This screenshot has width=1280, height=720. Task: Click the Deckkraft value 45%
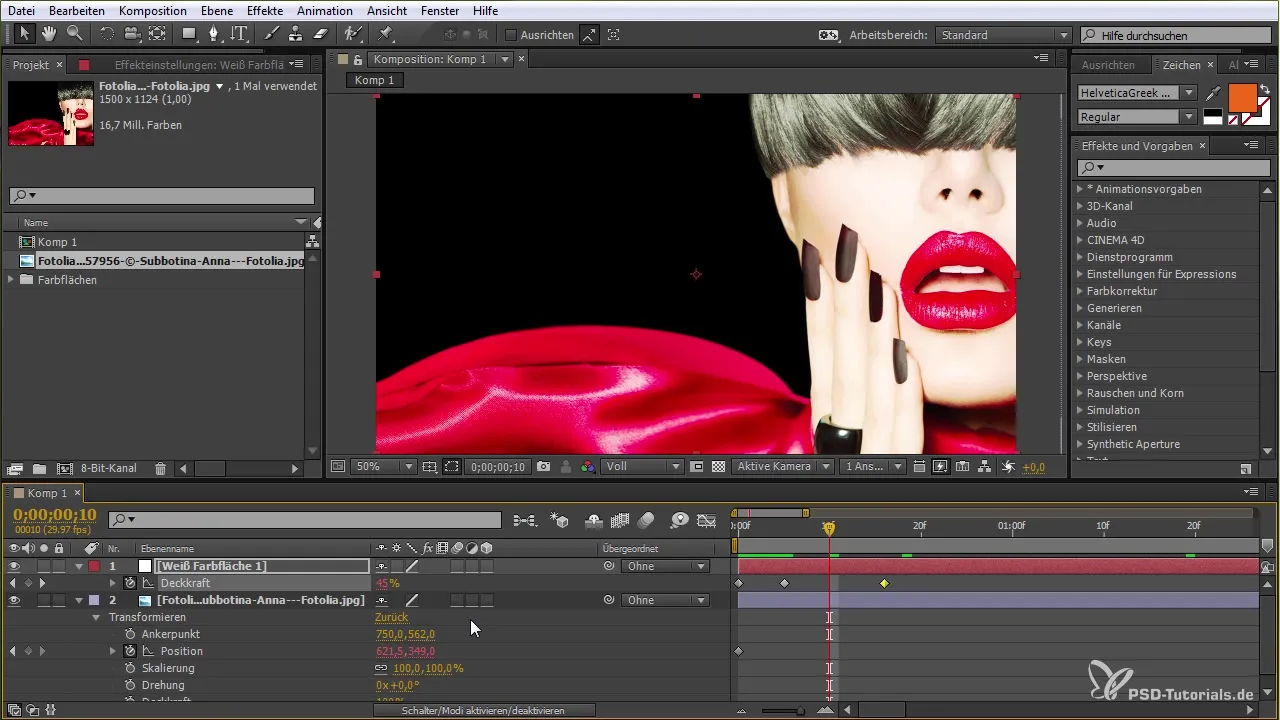pos(387,583)
